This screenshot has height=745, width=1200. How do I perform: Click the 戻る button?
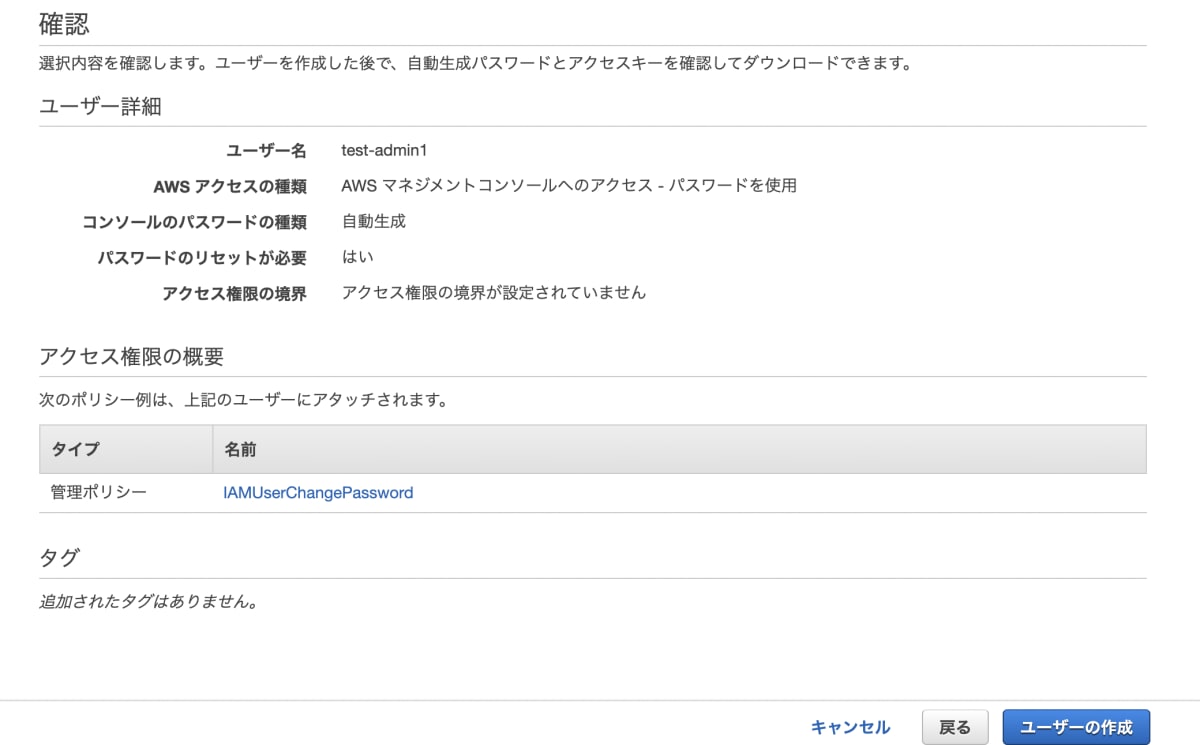954,727
